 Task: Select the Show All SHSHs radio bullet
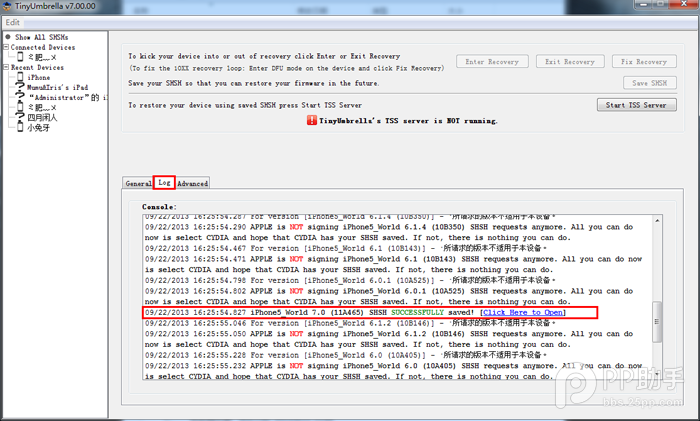[x=8, y=37]
